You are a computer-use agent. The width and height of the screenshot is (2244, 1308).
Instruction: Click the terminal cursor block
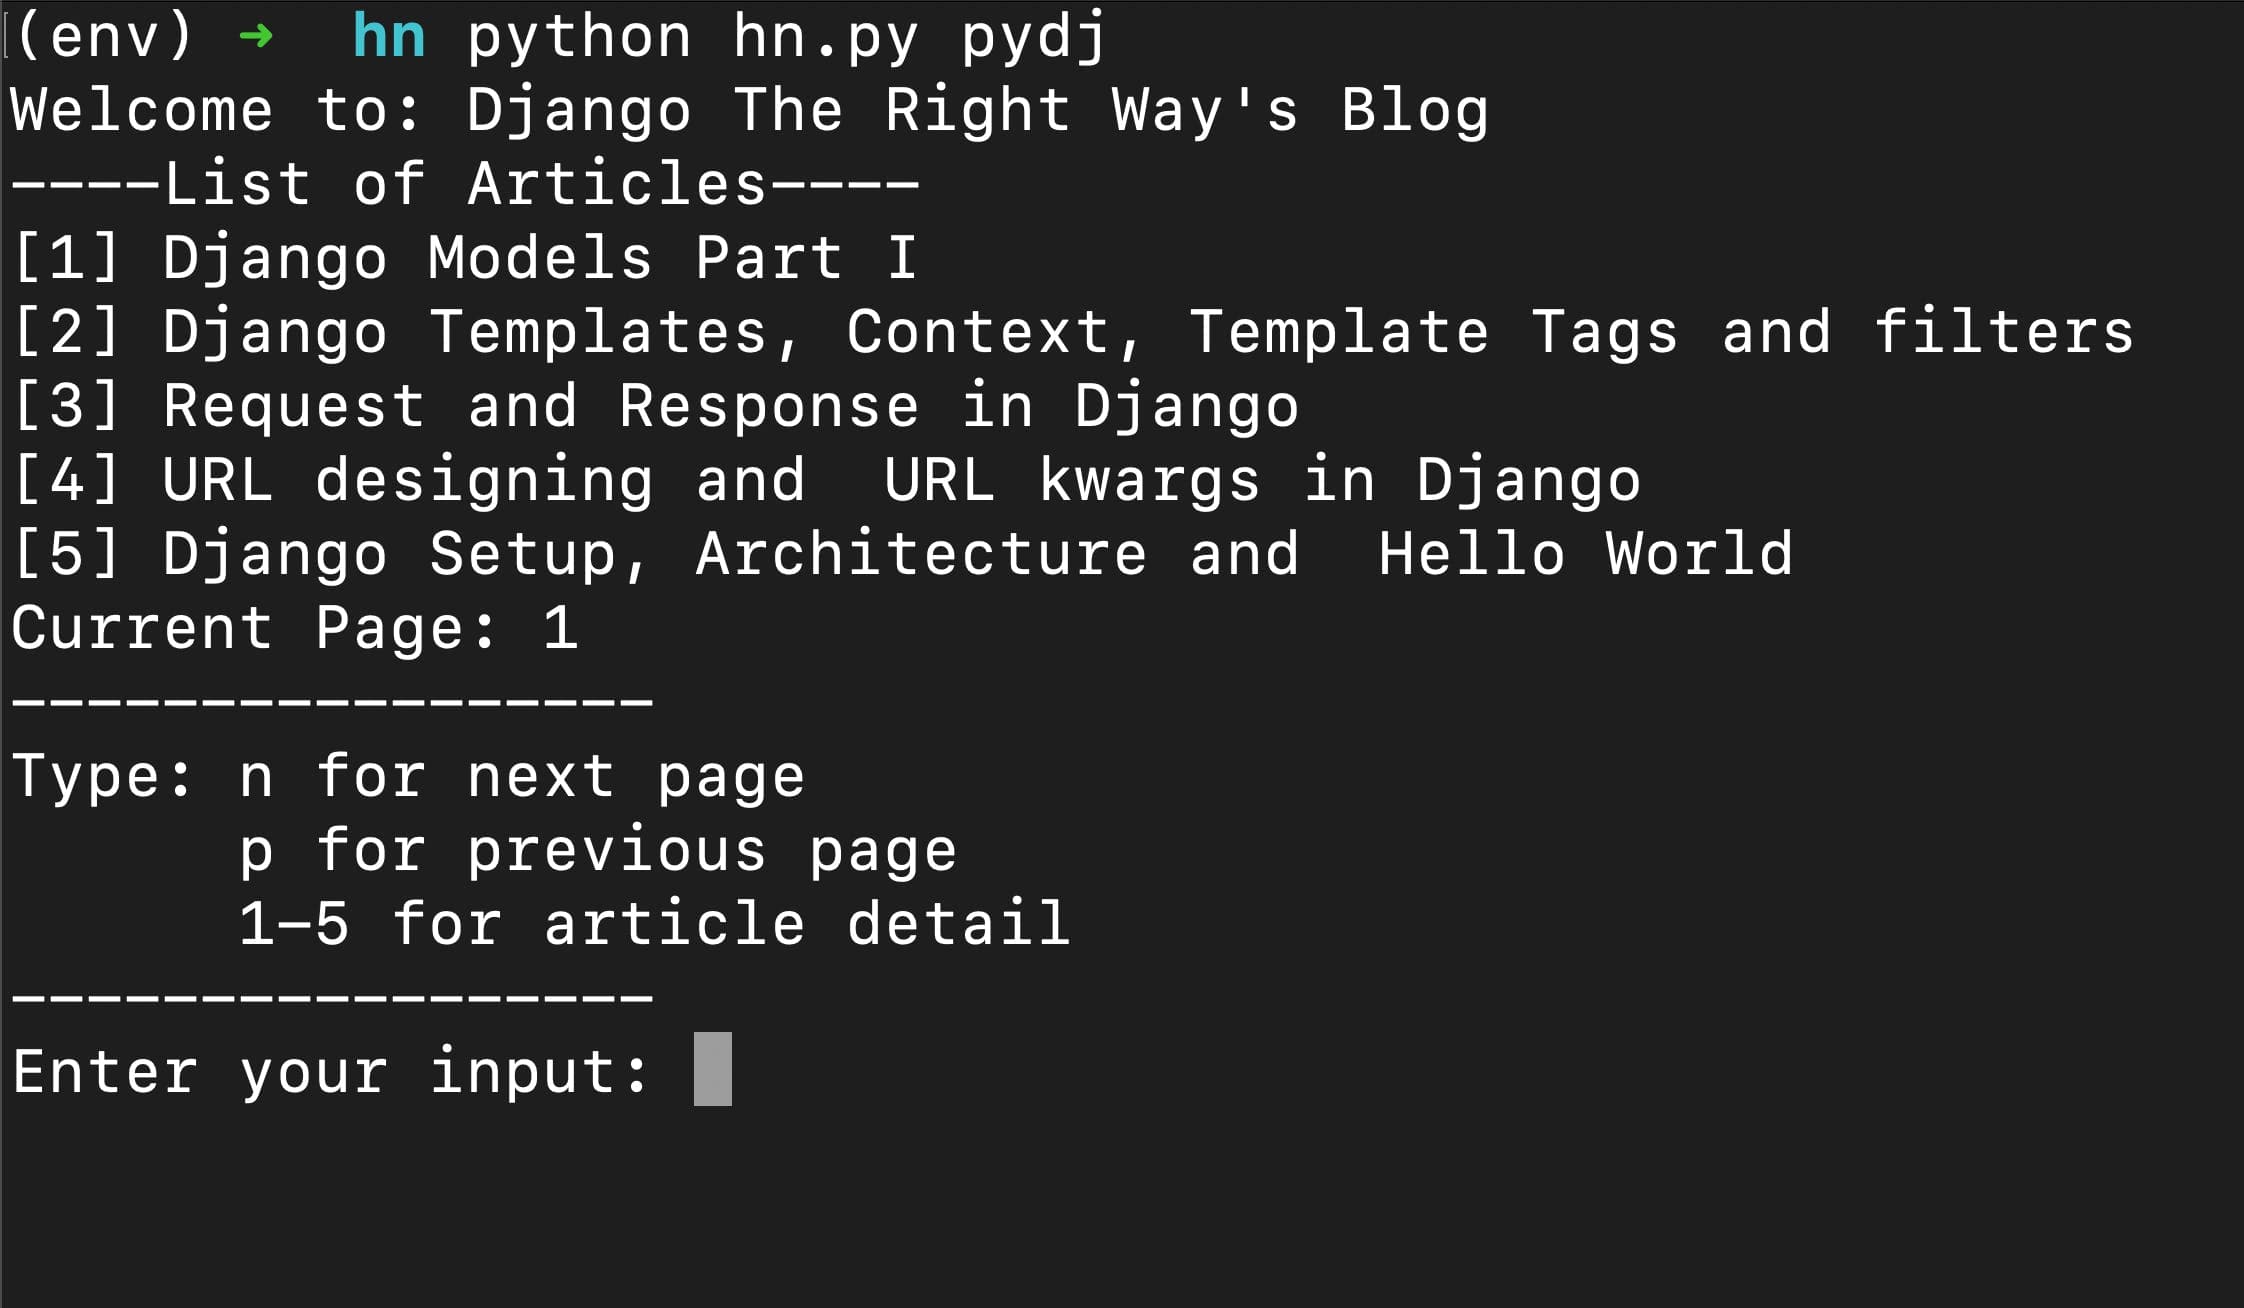[x=712, y=1069]
